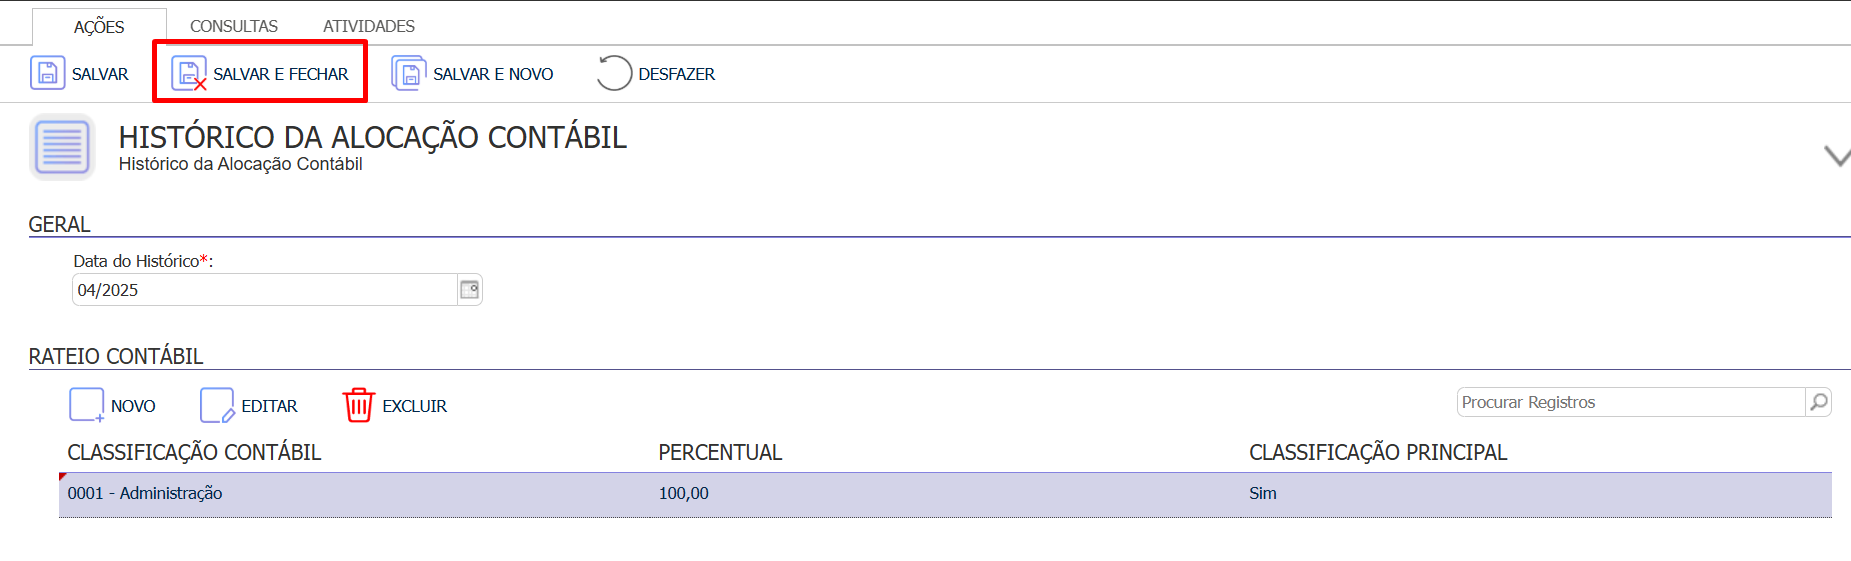Select the 0001 - Administração row
Screen dimensions: 1851x561
click(x=945, y=494)
